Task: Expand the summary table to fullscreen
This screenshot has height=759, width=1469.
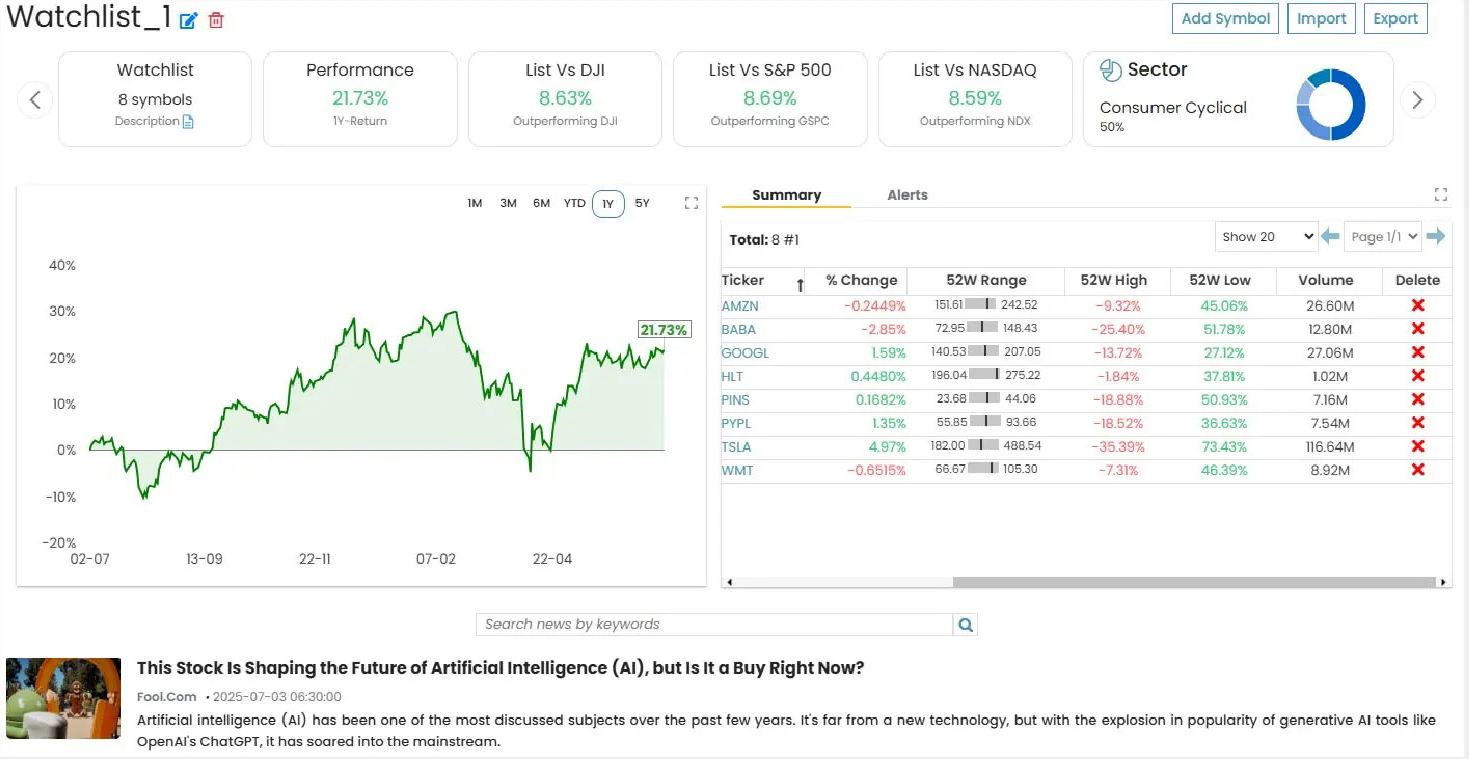Action: (1441, 194)
